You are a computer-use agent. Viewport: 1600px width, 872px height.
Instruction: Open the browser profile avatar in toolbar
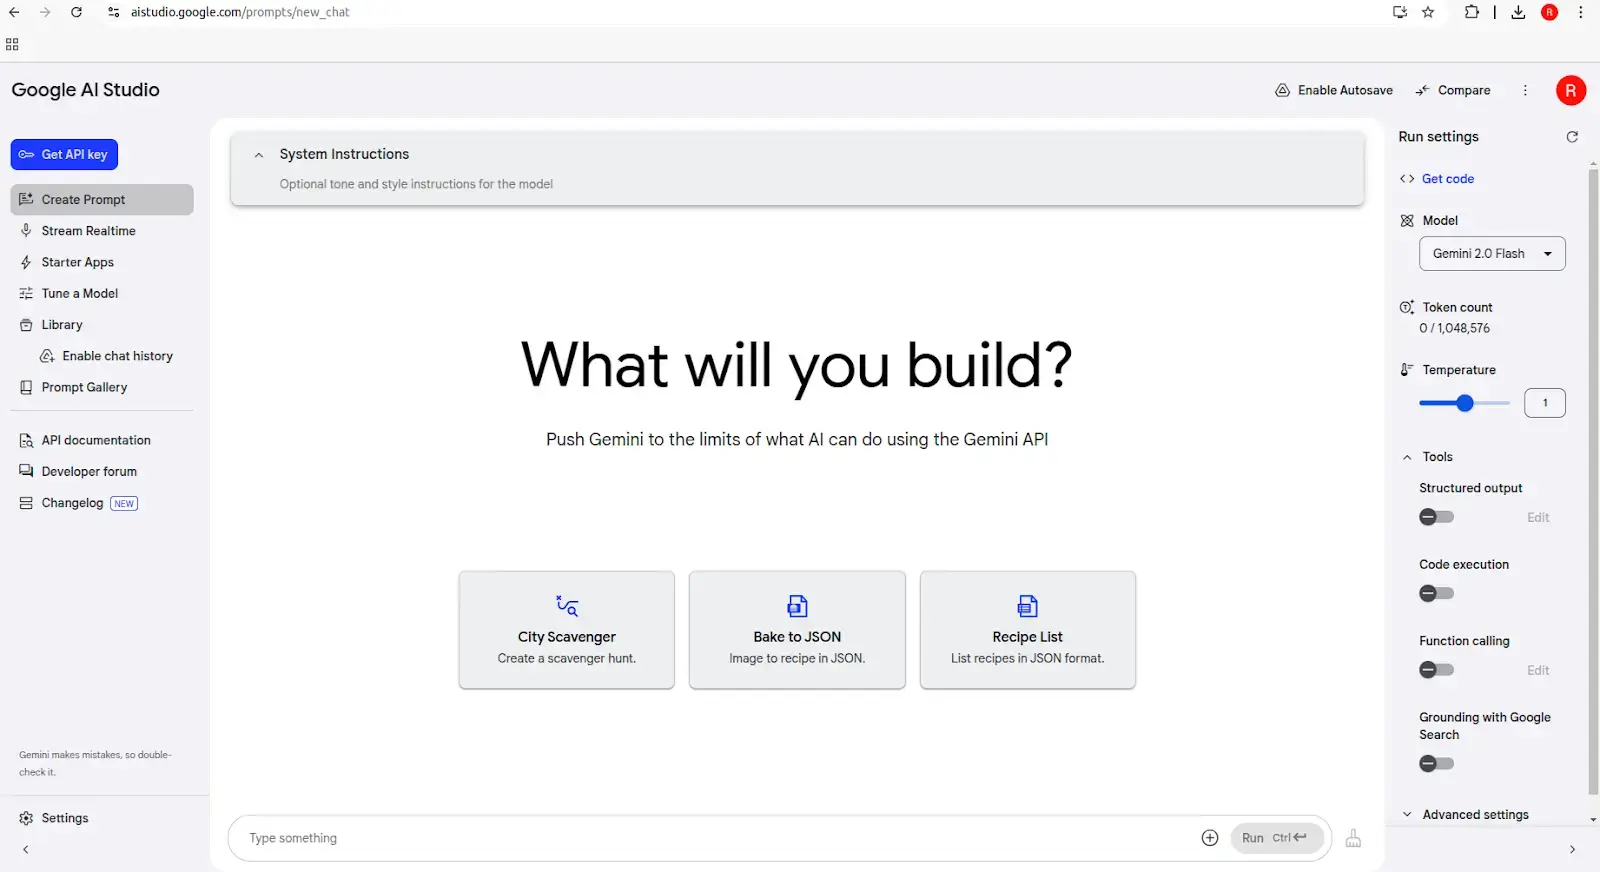click(x=1549, y=12)
